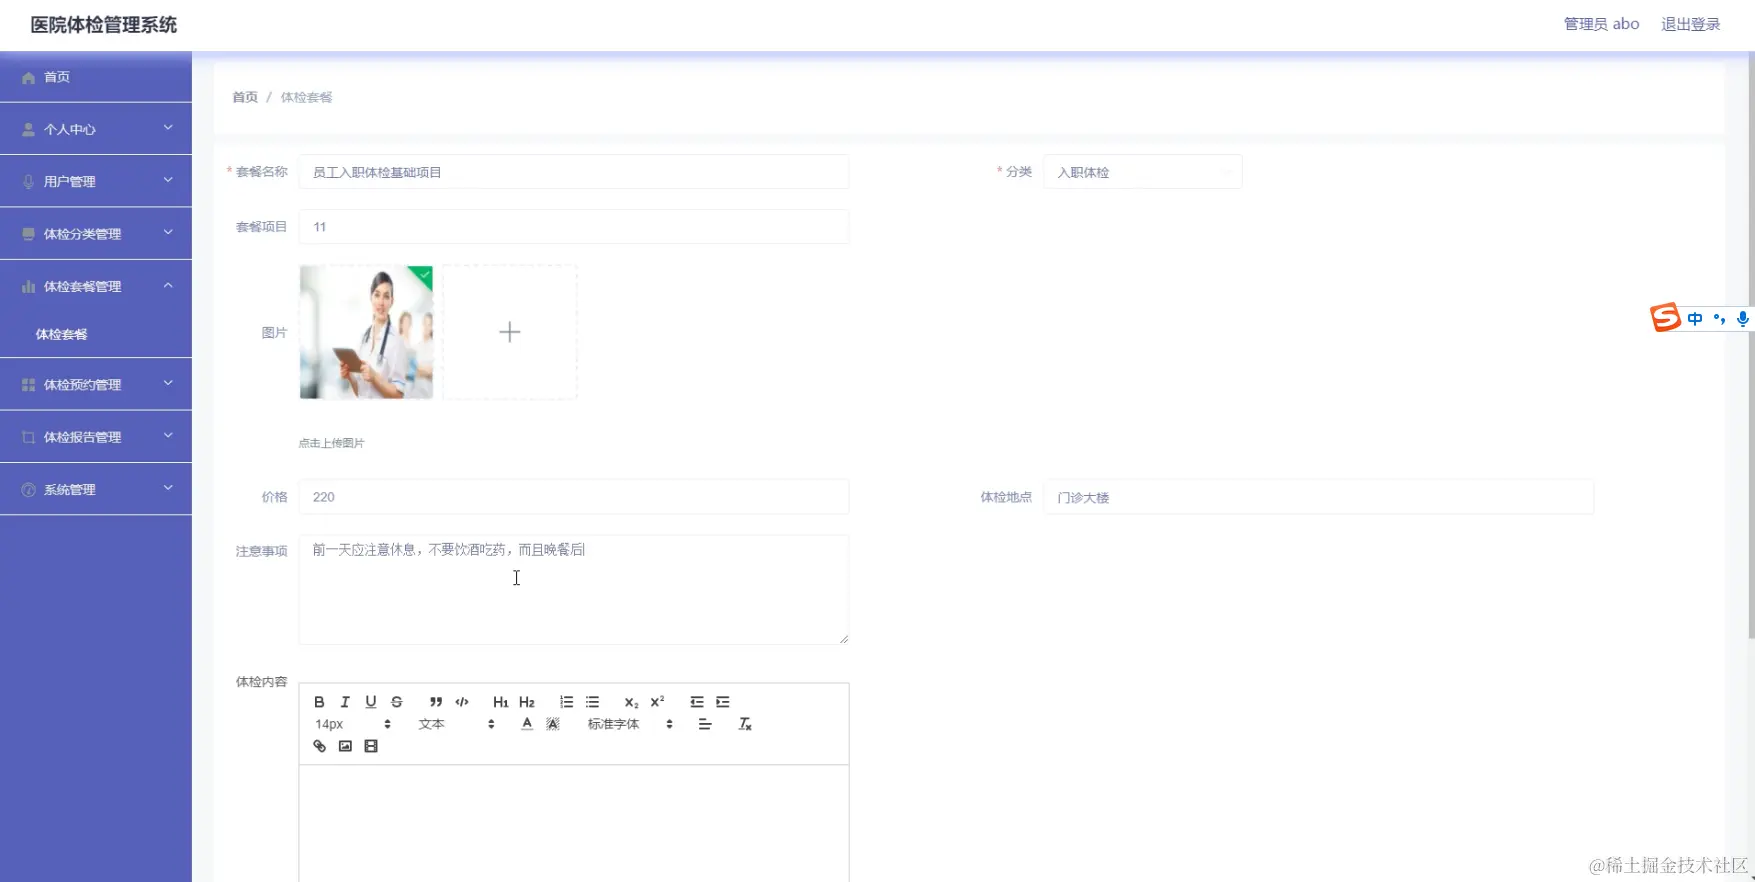Click the Sogou input method logo
1755x882 pixels.
pos(1665,318)
